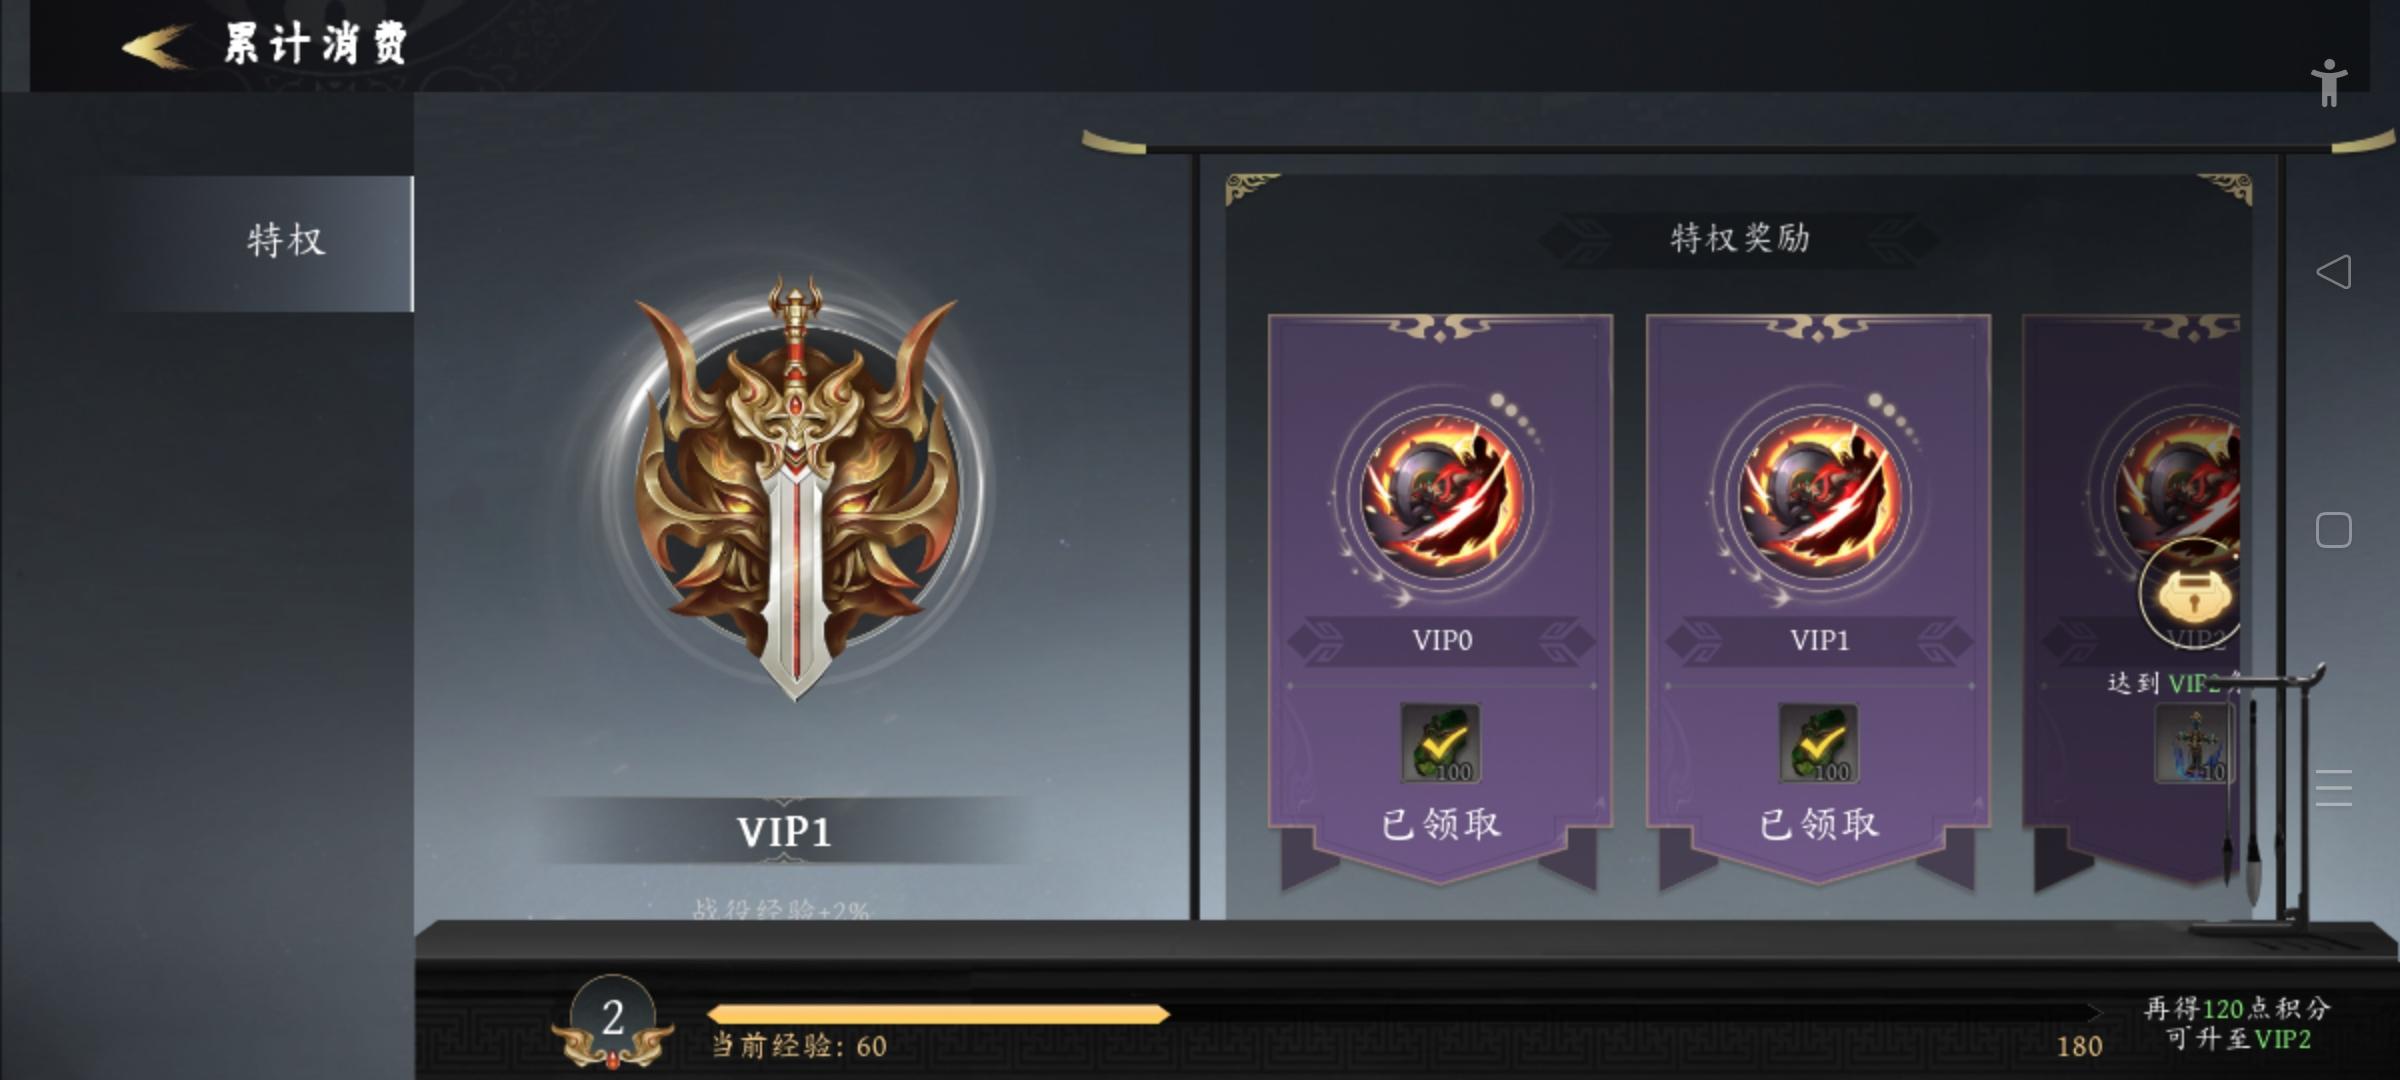Tap the Android home square icon
This screenshot has width=2400, height=1080.
[2333, 530]
